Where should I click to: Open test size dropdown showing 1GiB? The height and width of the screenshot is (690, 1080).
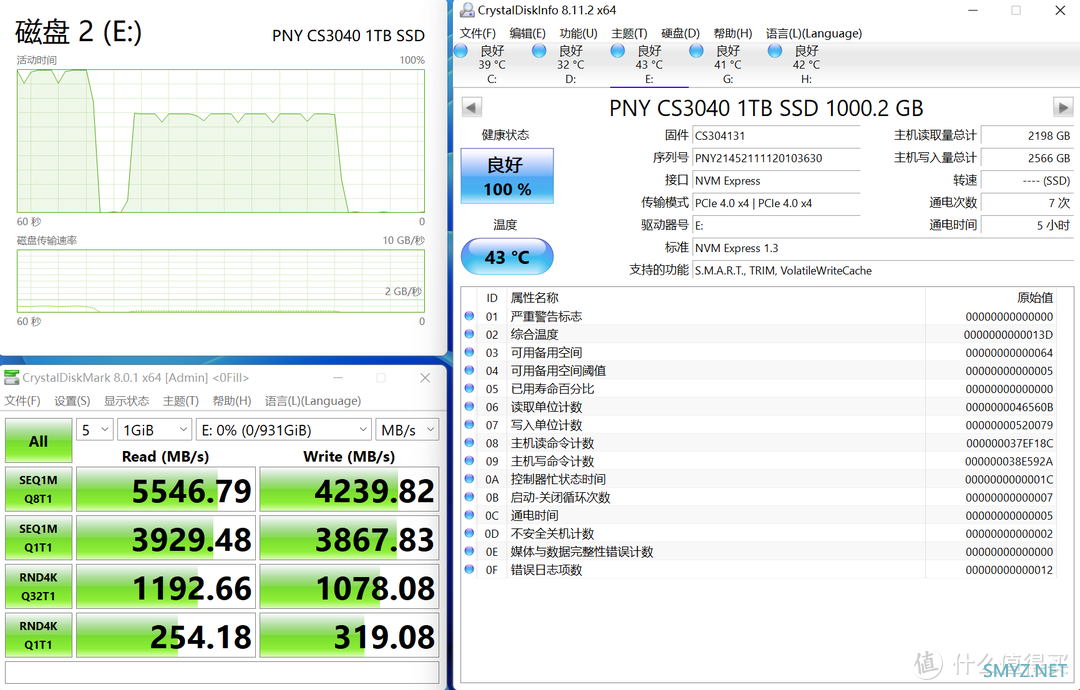[154, 430]
